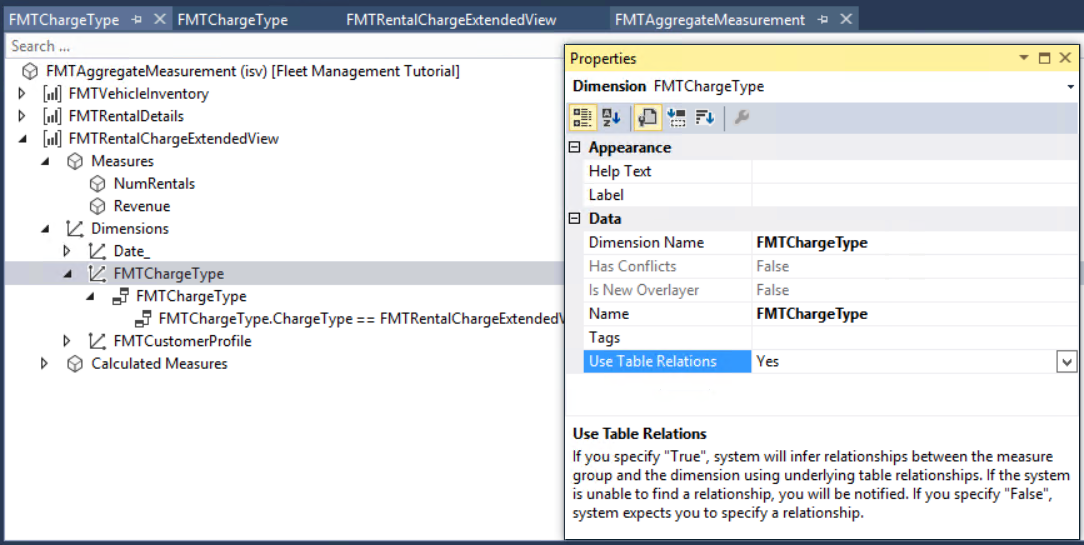
Task: Collapse the Dimensions node
Action: click(46, 229)
